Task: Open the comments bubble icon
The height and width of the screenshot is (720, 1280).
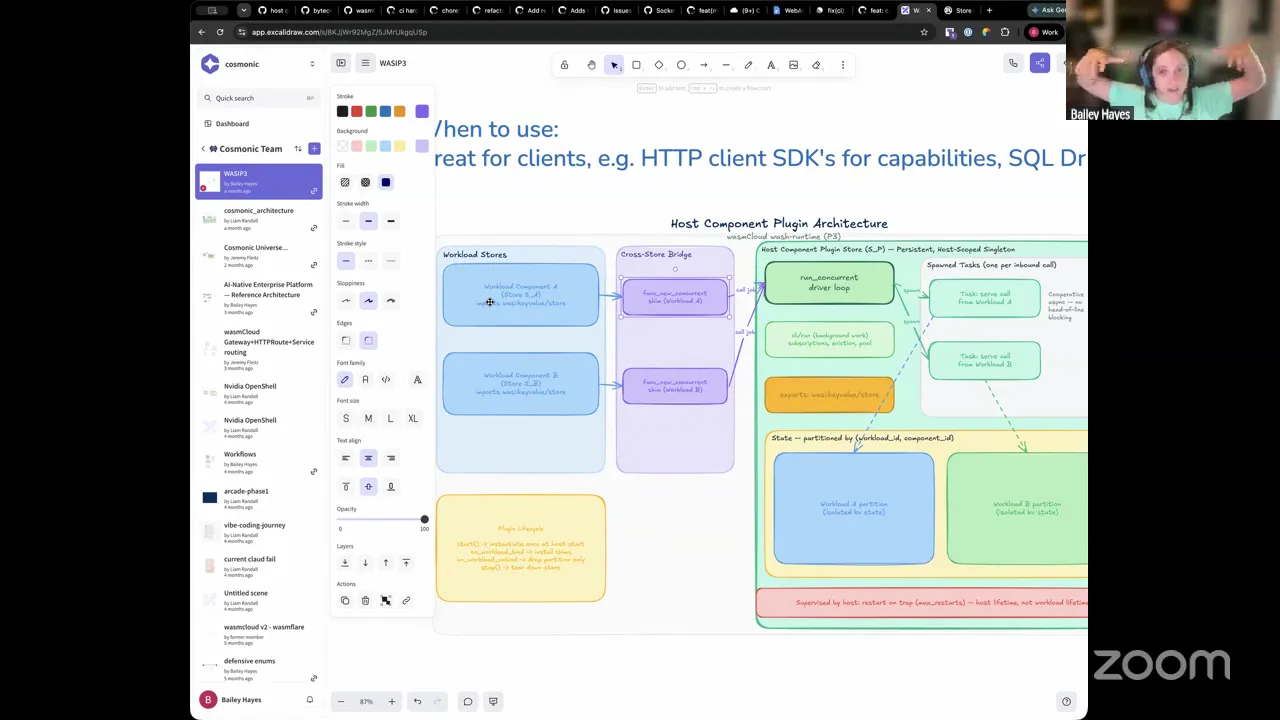Action: coord(468,702)
